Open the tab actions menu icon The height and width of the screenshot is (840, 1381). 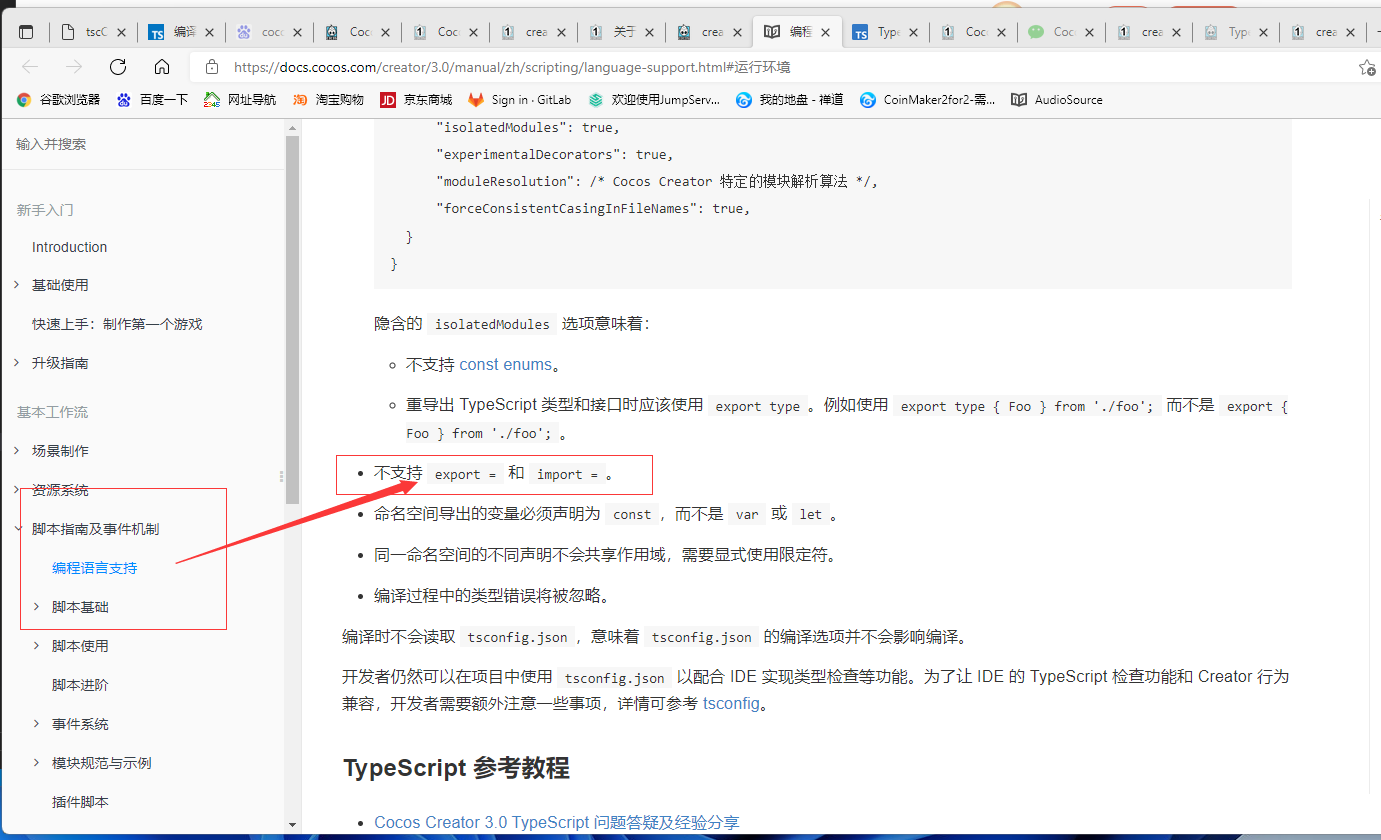(26, 32)
